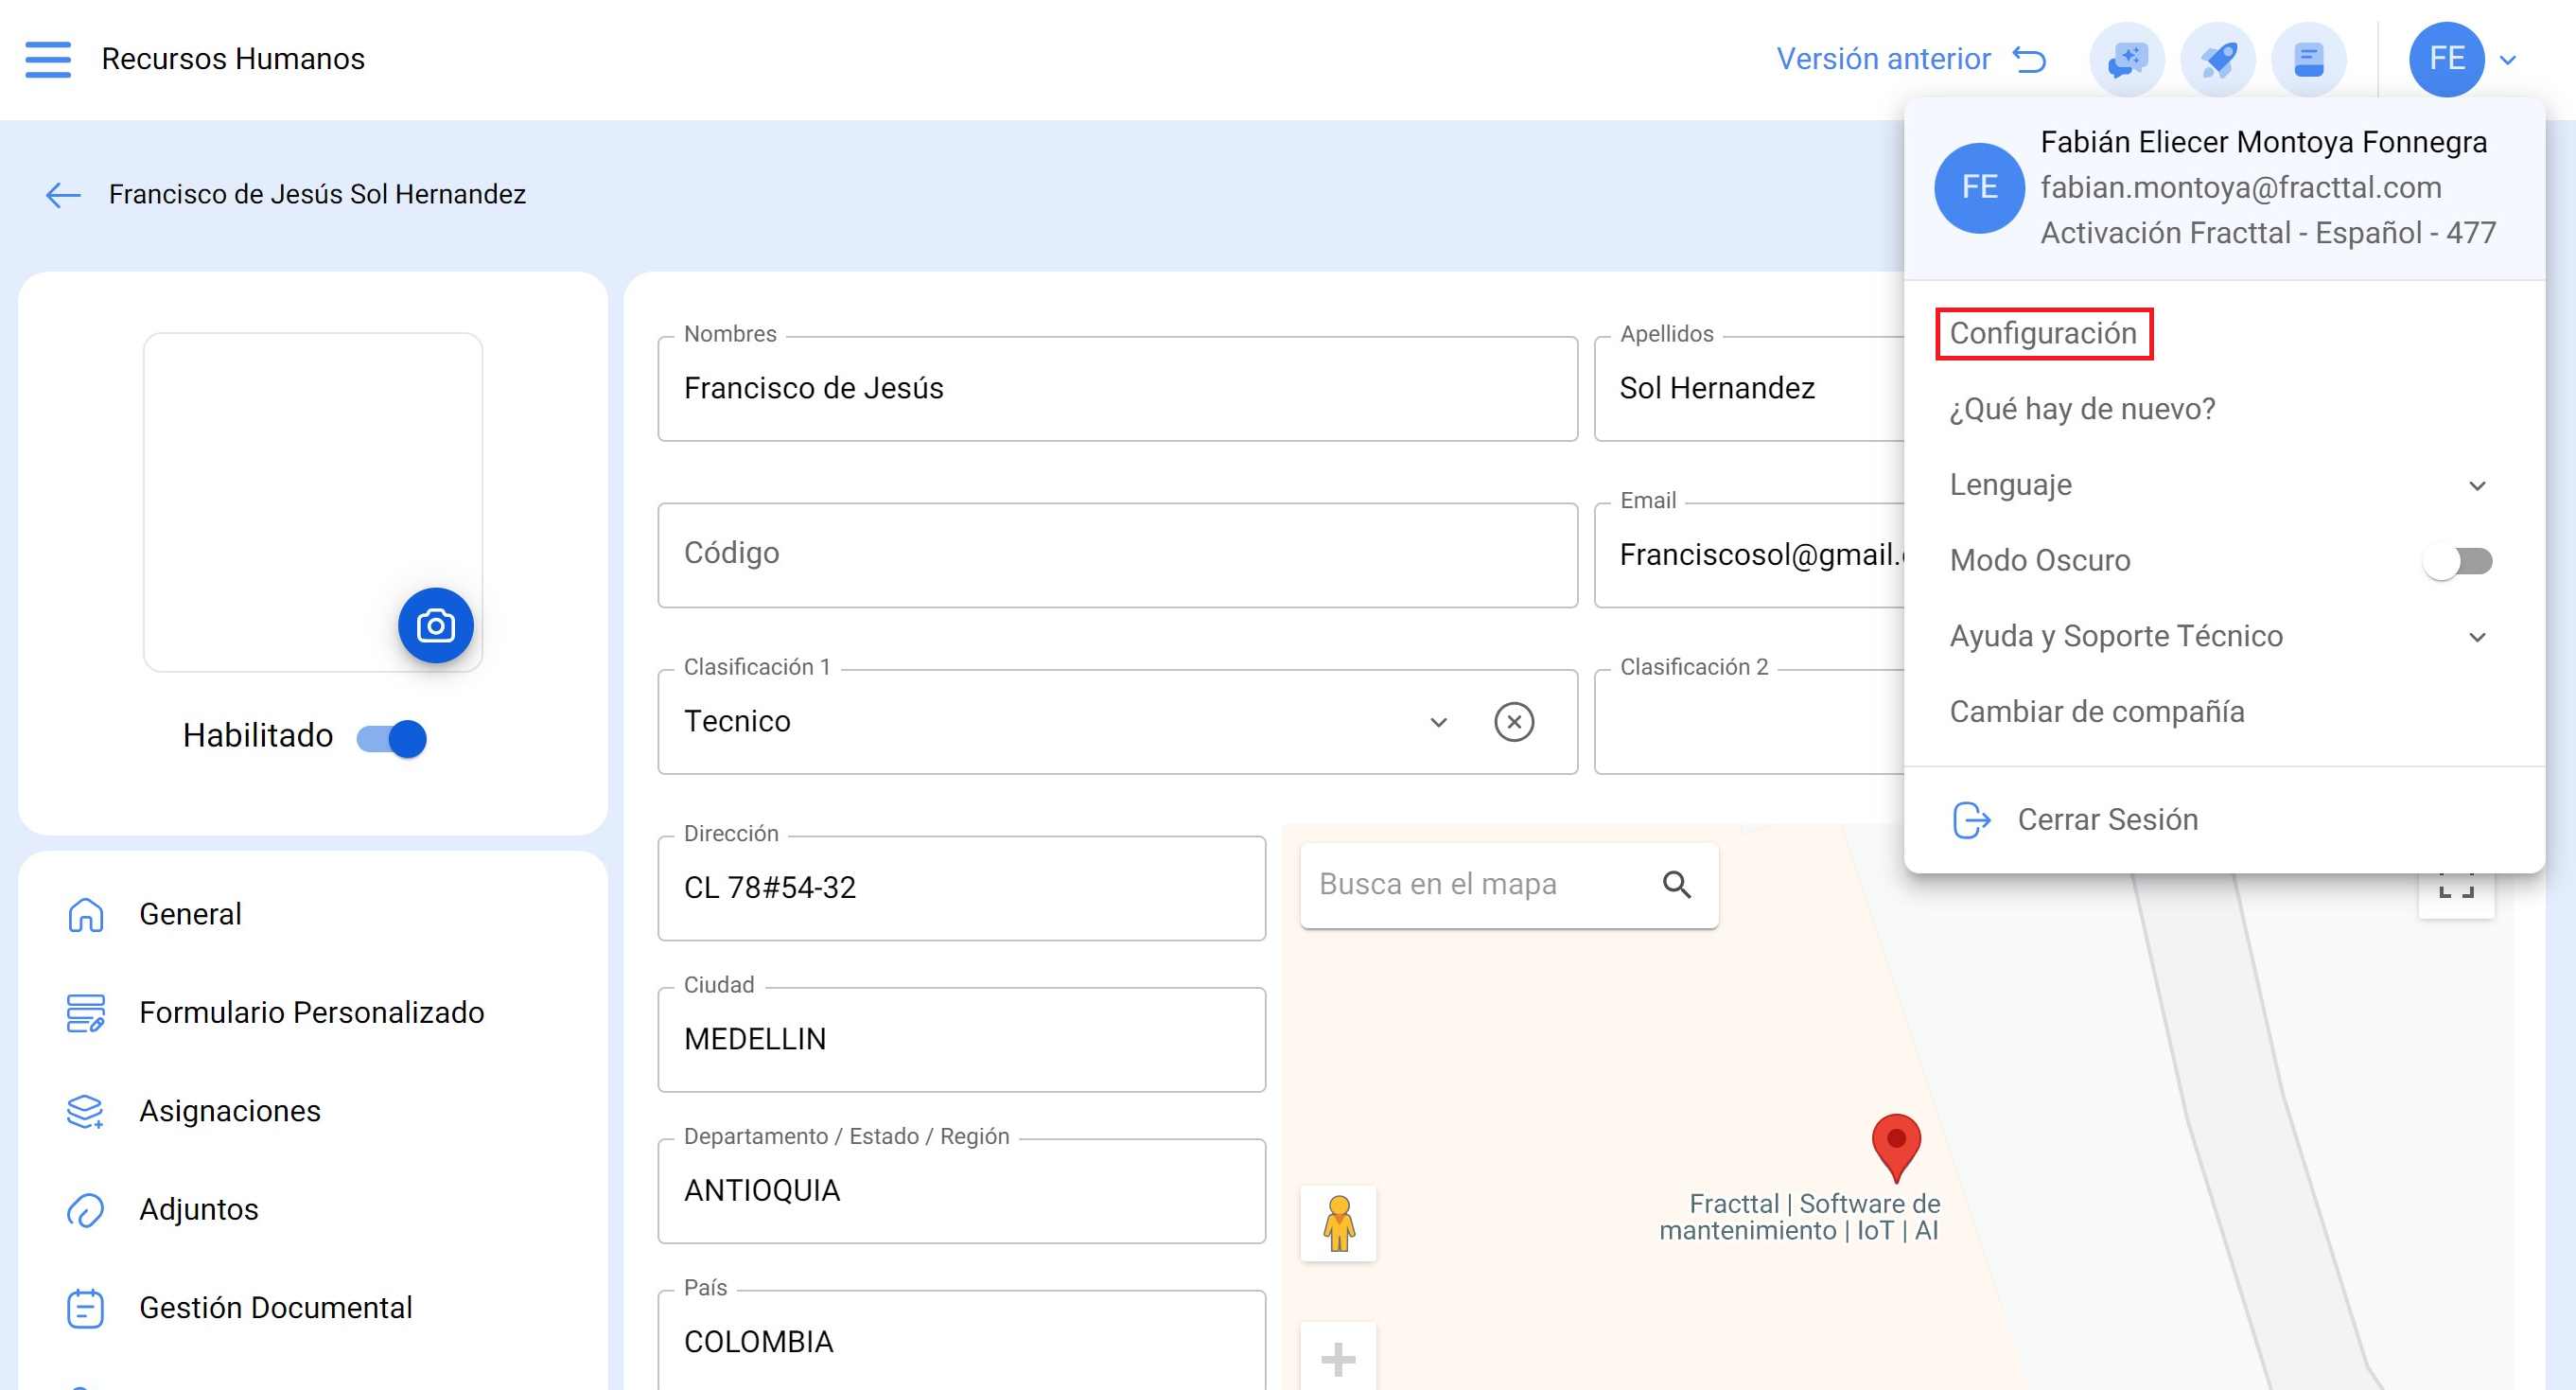The height and width of the screenshot is (1390, 2576).
Task: Click the map search magnifier icon
Action: point(1676,885)
